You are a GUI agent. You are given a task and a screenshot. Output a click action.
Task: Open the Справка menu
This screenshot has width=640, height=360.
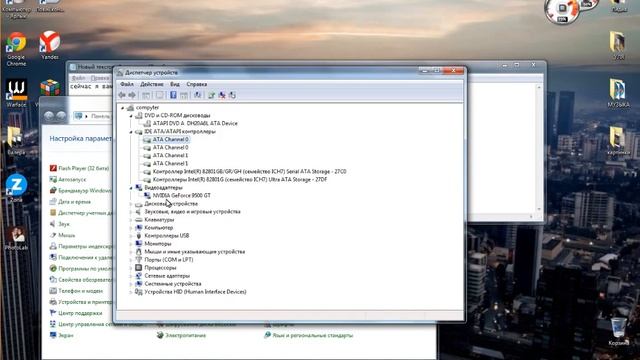[197, 84]
